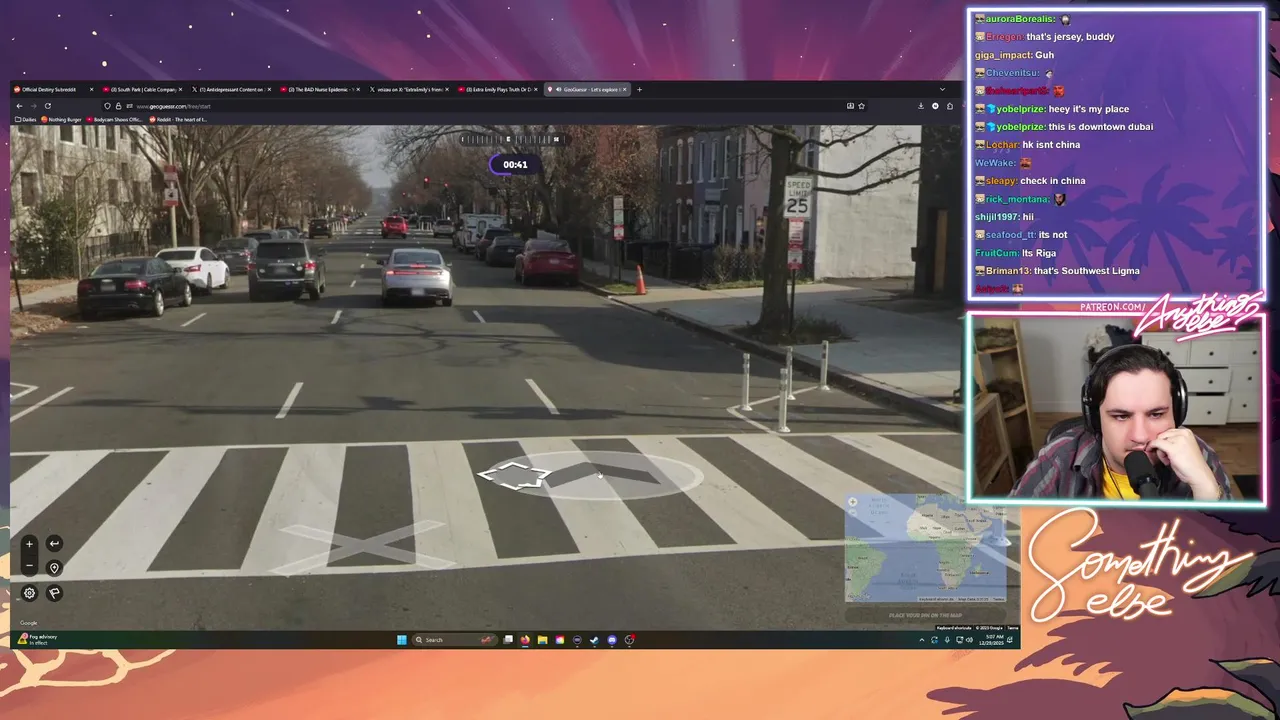The height and width of the screenshot is (720, 1280).
Task: Click chat message 'that's jersey, buddy'
Action: [1070, 37]
